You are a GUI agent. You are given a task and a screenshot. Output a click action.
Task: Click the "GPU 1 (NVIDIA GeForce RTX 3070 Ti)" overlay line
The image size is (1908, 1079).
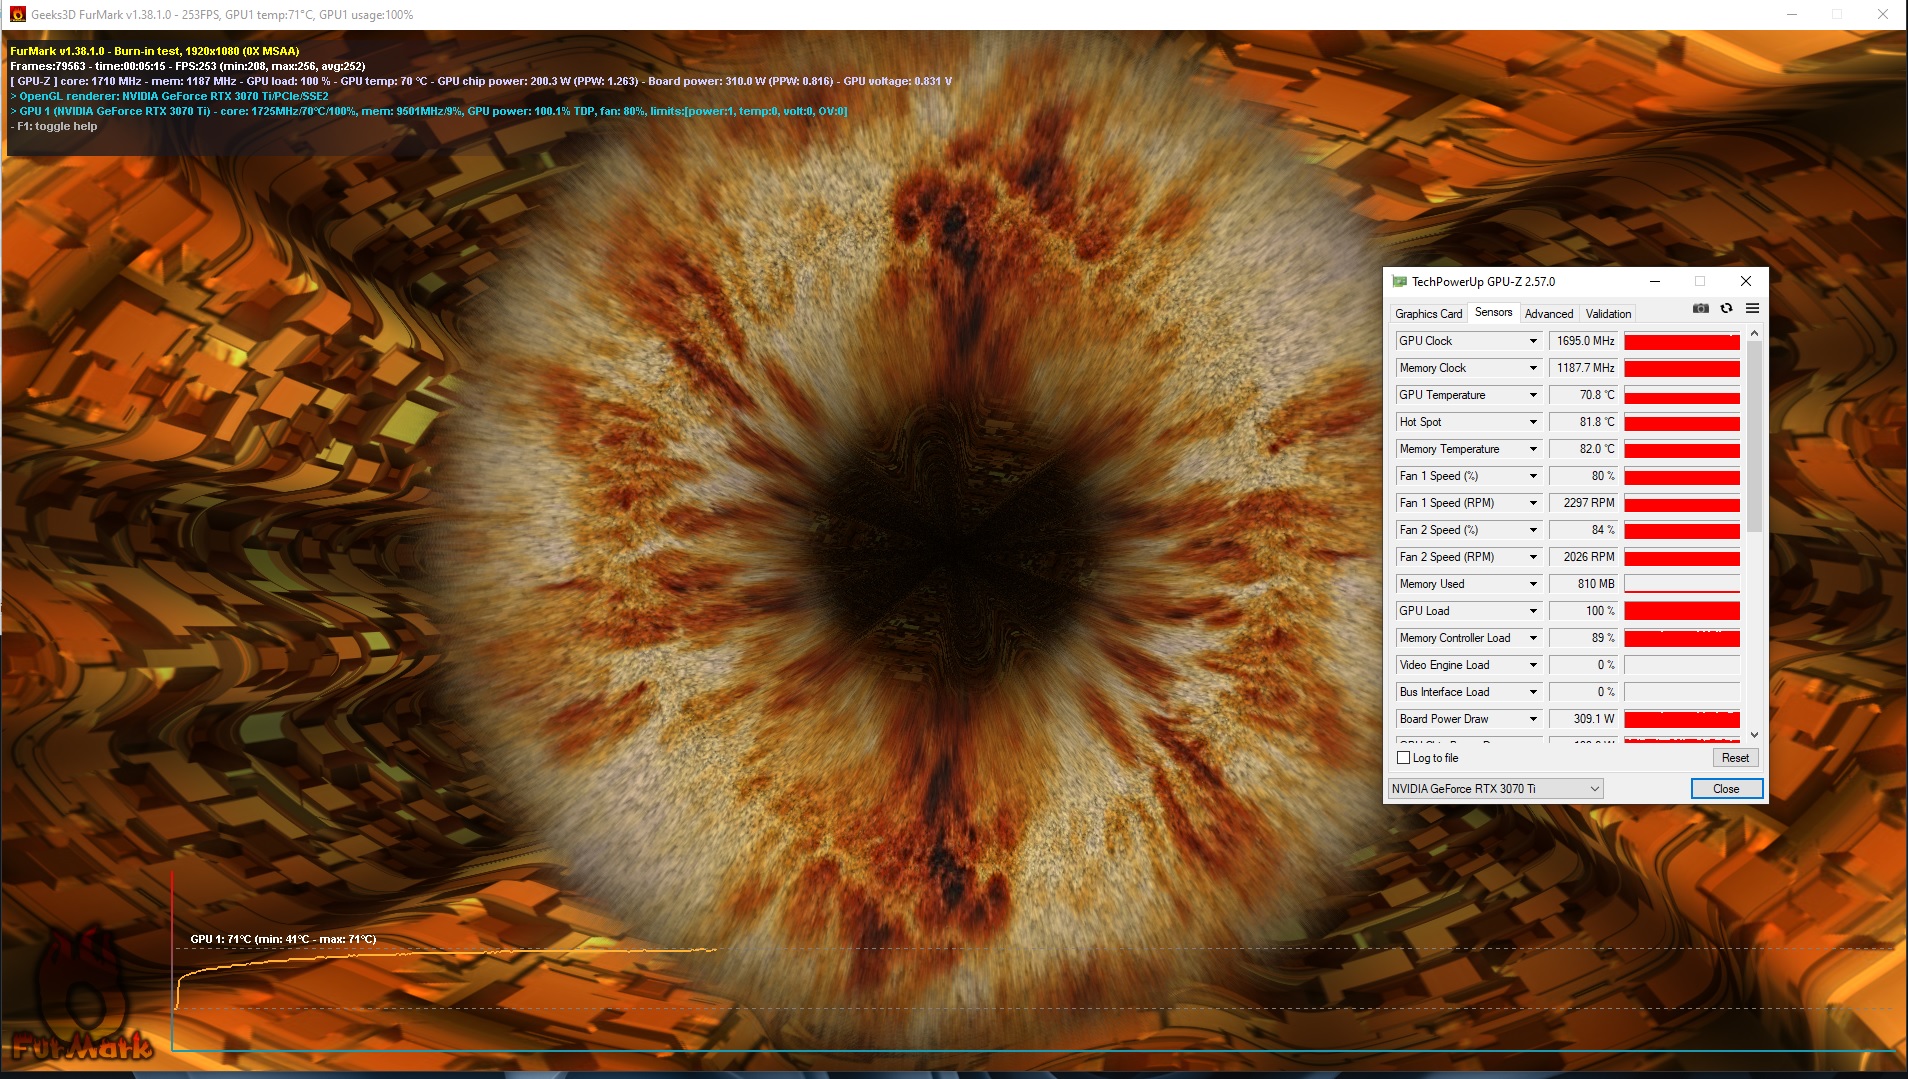click(429, 112)
